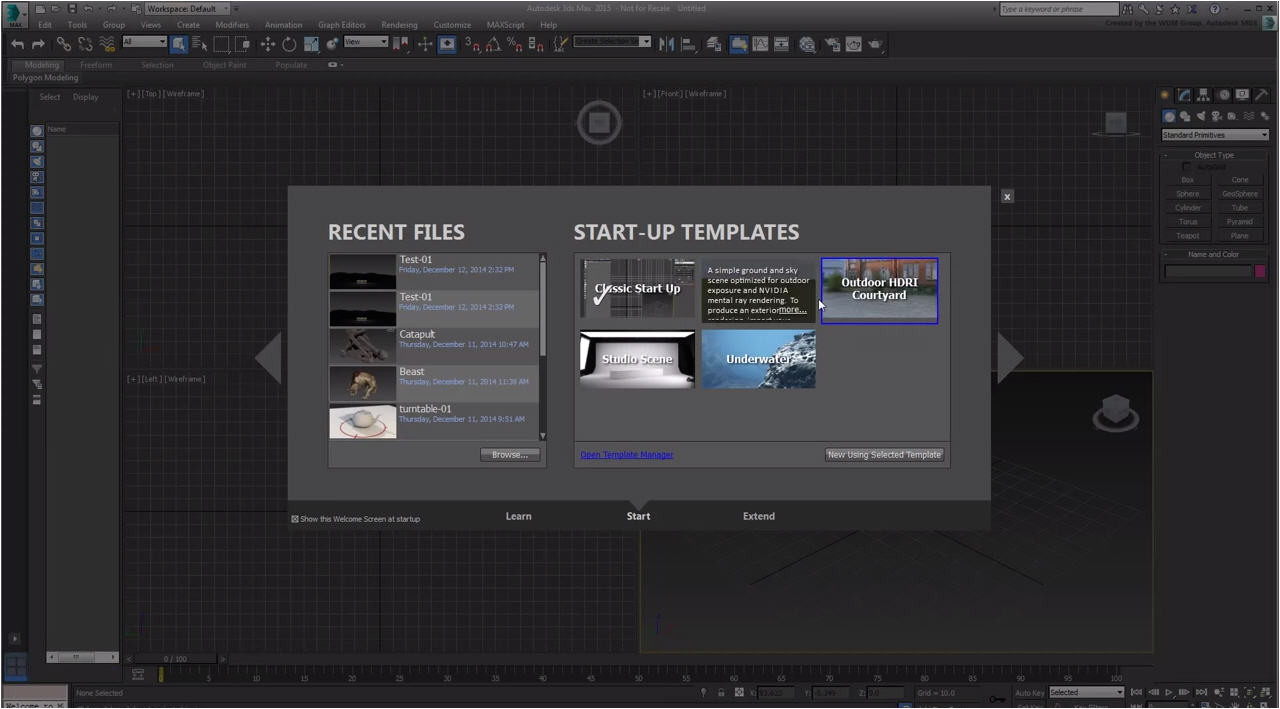Click New Using Selected Template button
The width and height of the screenshot is (1280, 709).
tap(884, 455)
